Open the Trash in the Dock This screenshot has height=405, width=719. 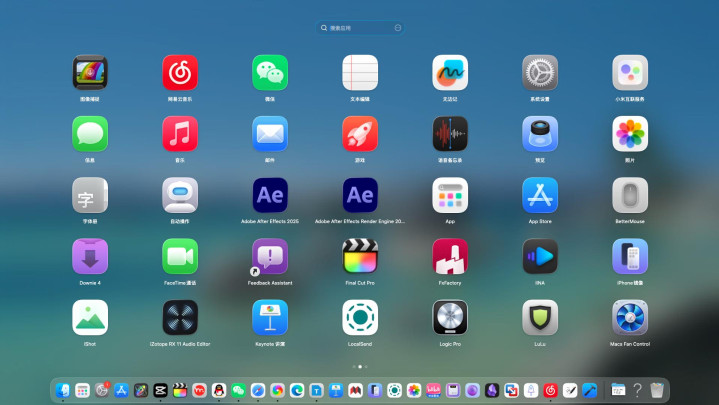tap(657, 390)
